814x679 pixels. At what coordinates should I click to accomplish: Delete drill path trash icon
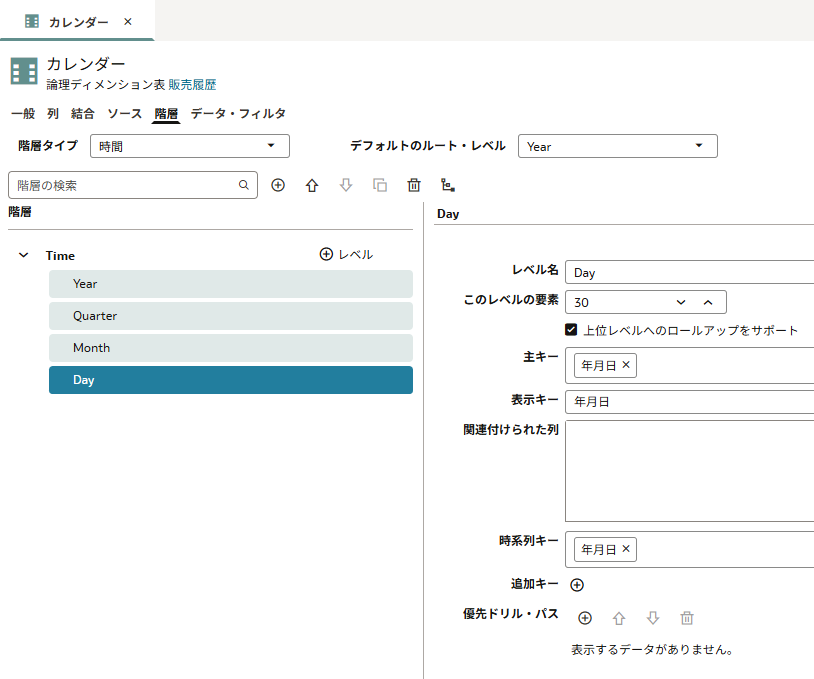coord(687,618)
